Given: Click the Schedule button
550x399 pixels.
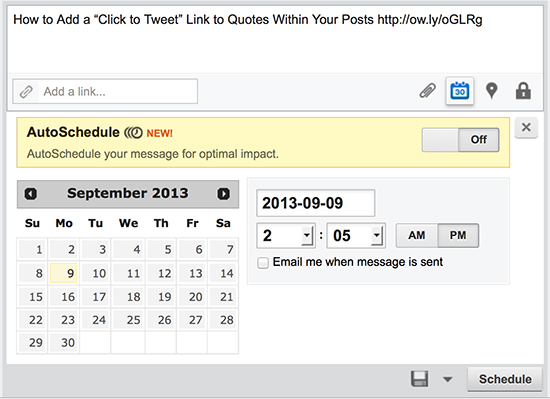Looking at the screenshot, I should pyautogui.click(x=505, y=379).
